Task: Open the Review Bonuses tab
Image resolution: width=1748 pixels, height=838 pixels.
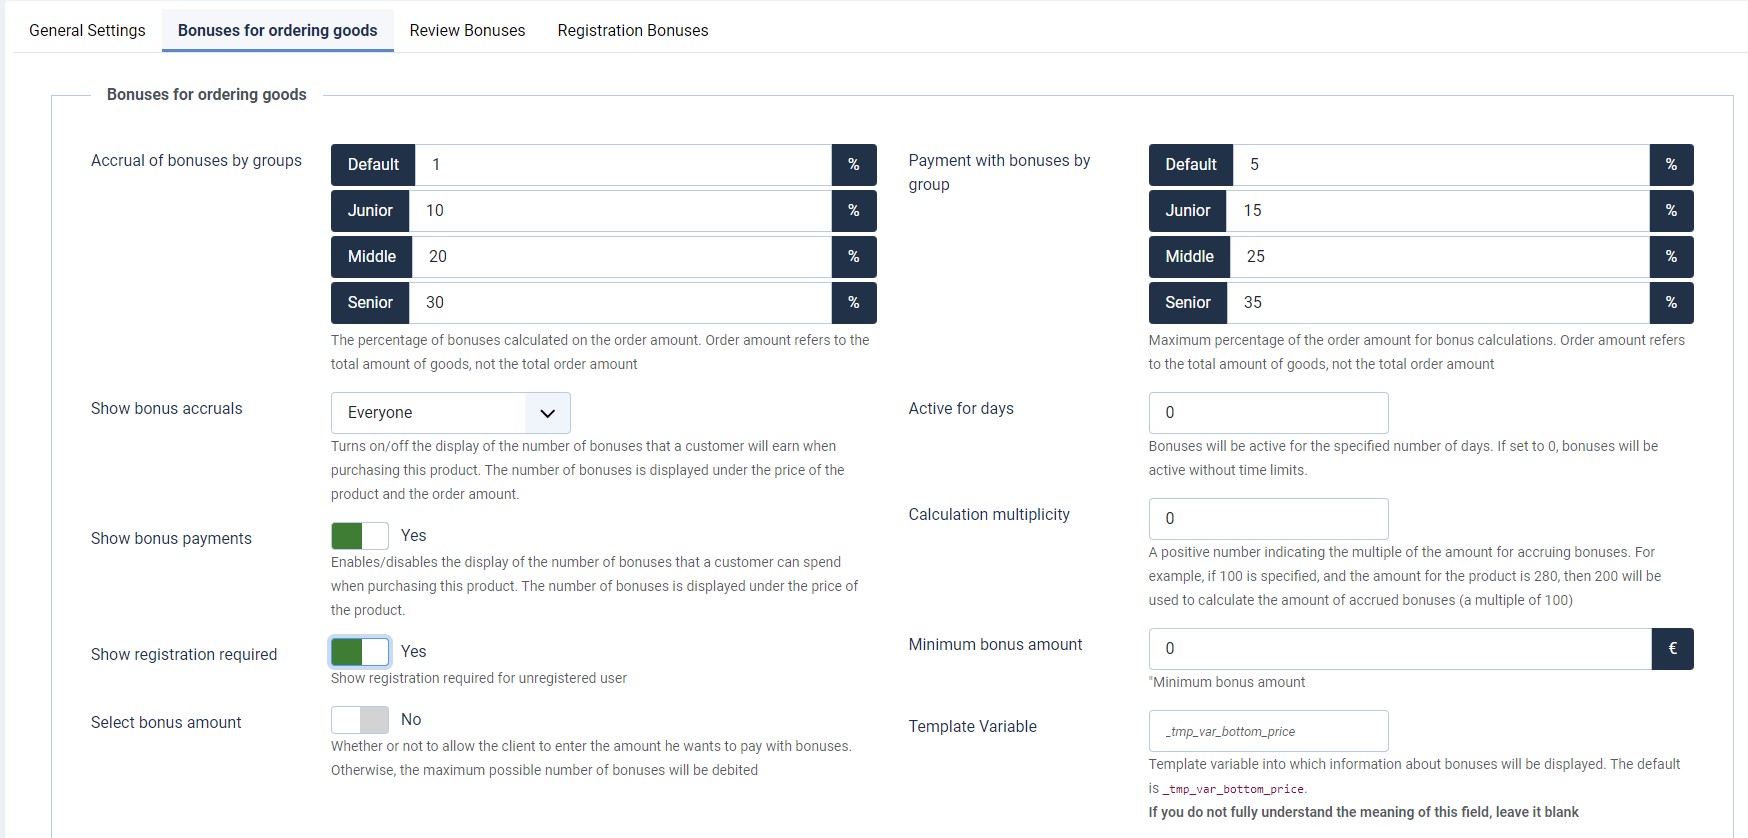Action: (x=467, y=30)
